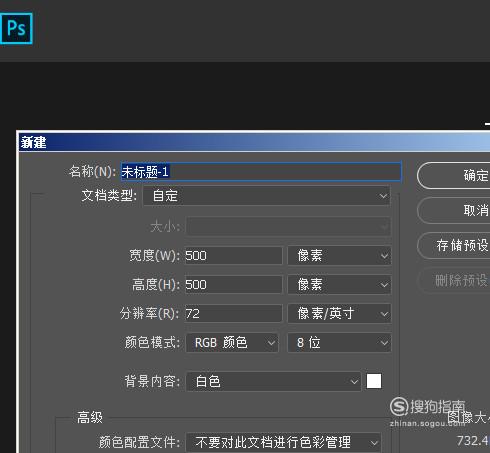Click the 732.4 image size value
The width and height of the screenshot is (490, 453).
tap(473, 441)
